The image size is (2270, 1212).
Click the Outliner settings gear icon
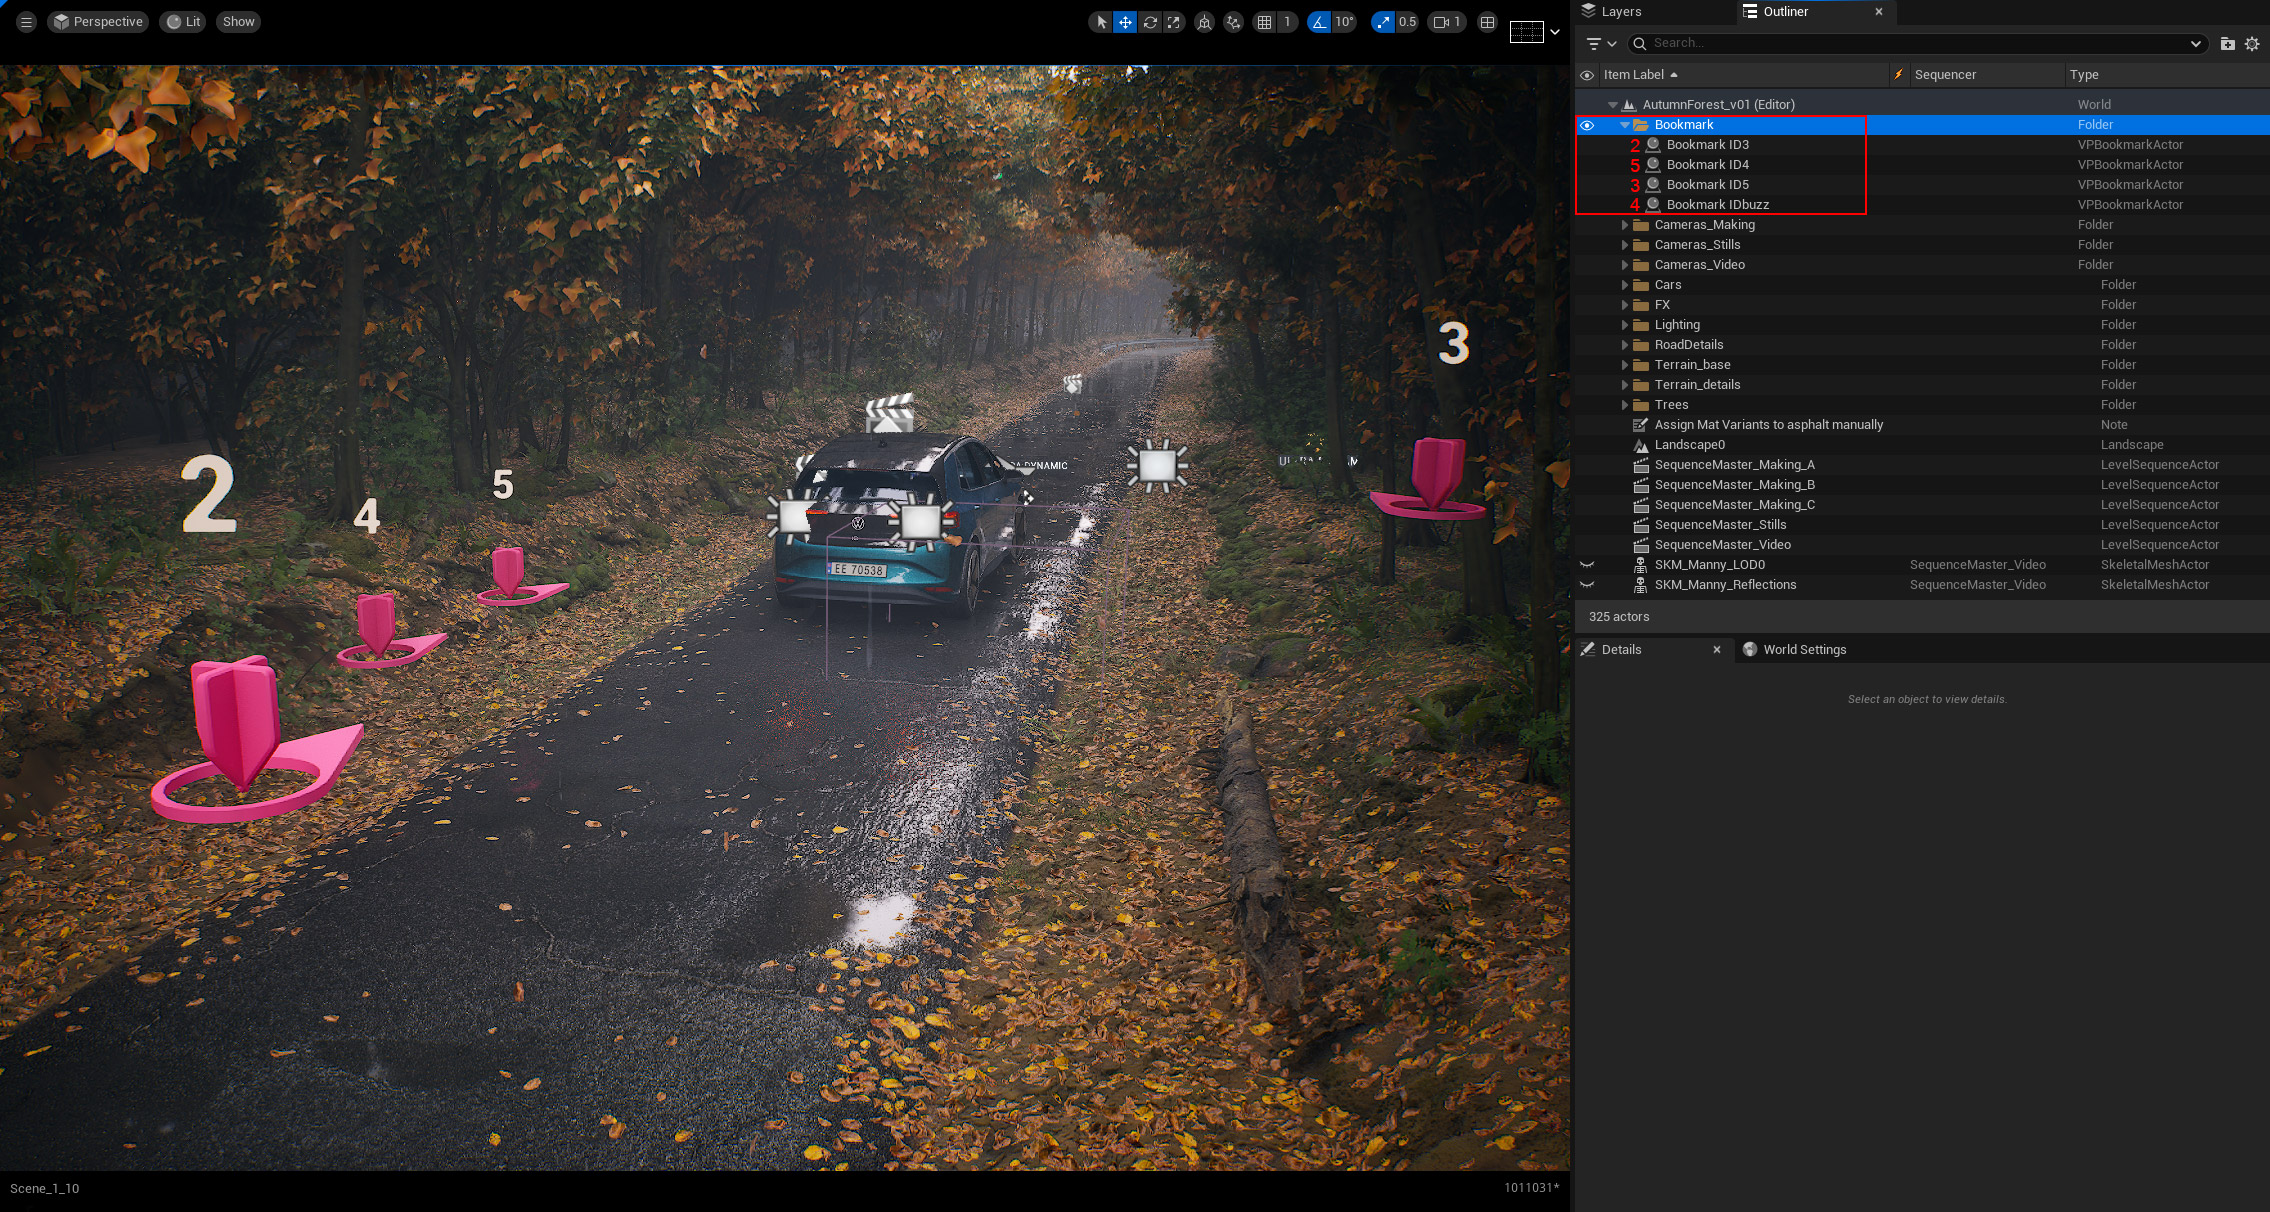coord(2252,44)
